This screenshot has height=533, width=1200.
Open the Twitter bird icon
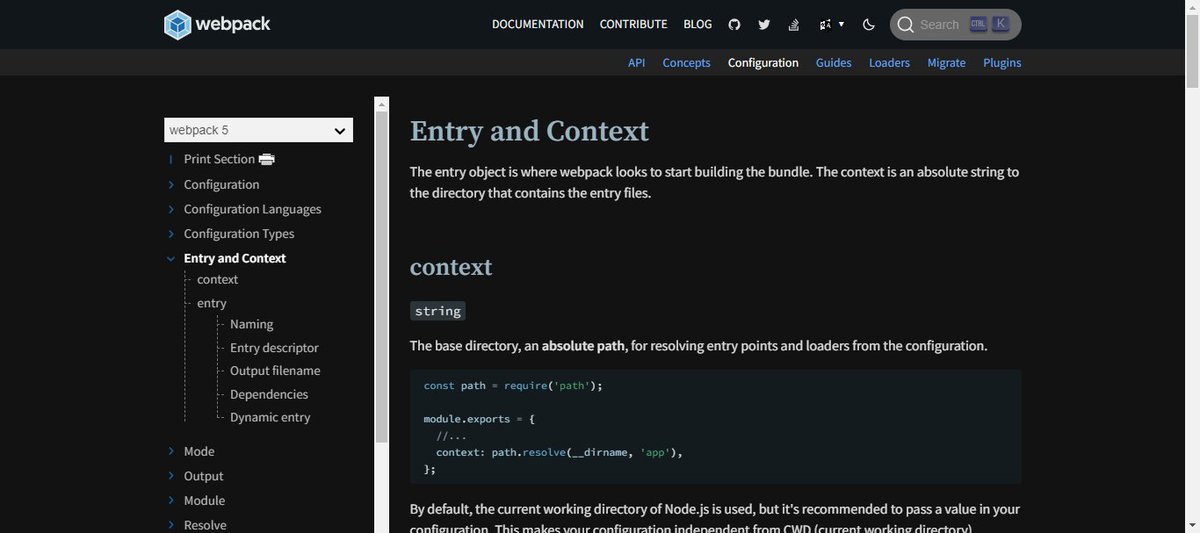pos(764,24)
